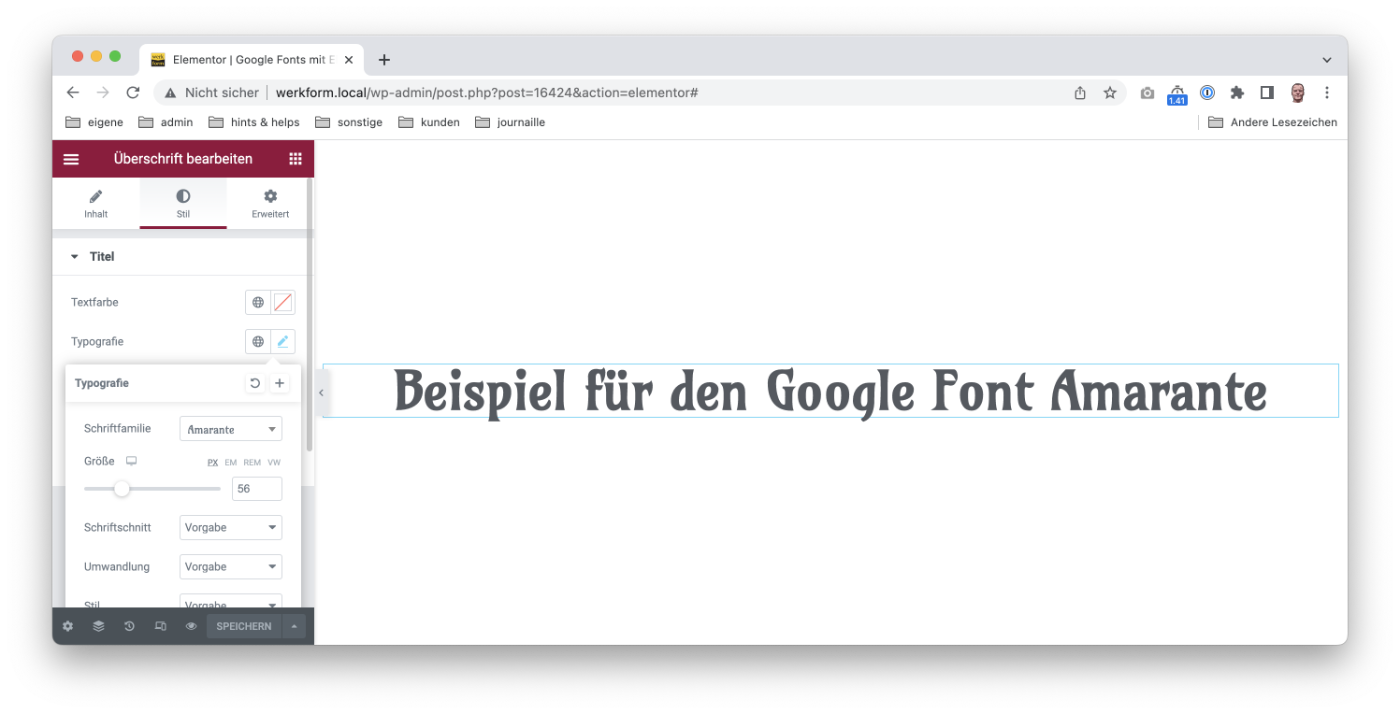Open the Schriftschnitt dropdown
This screenshot has width=1400, height=714.
click(x=231, y=527)
